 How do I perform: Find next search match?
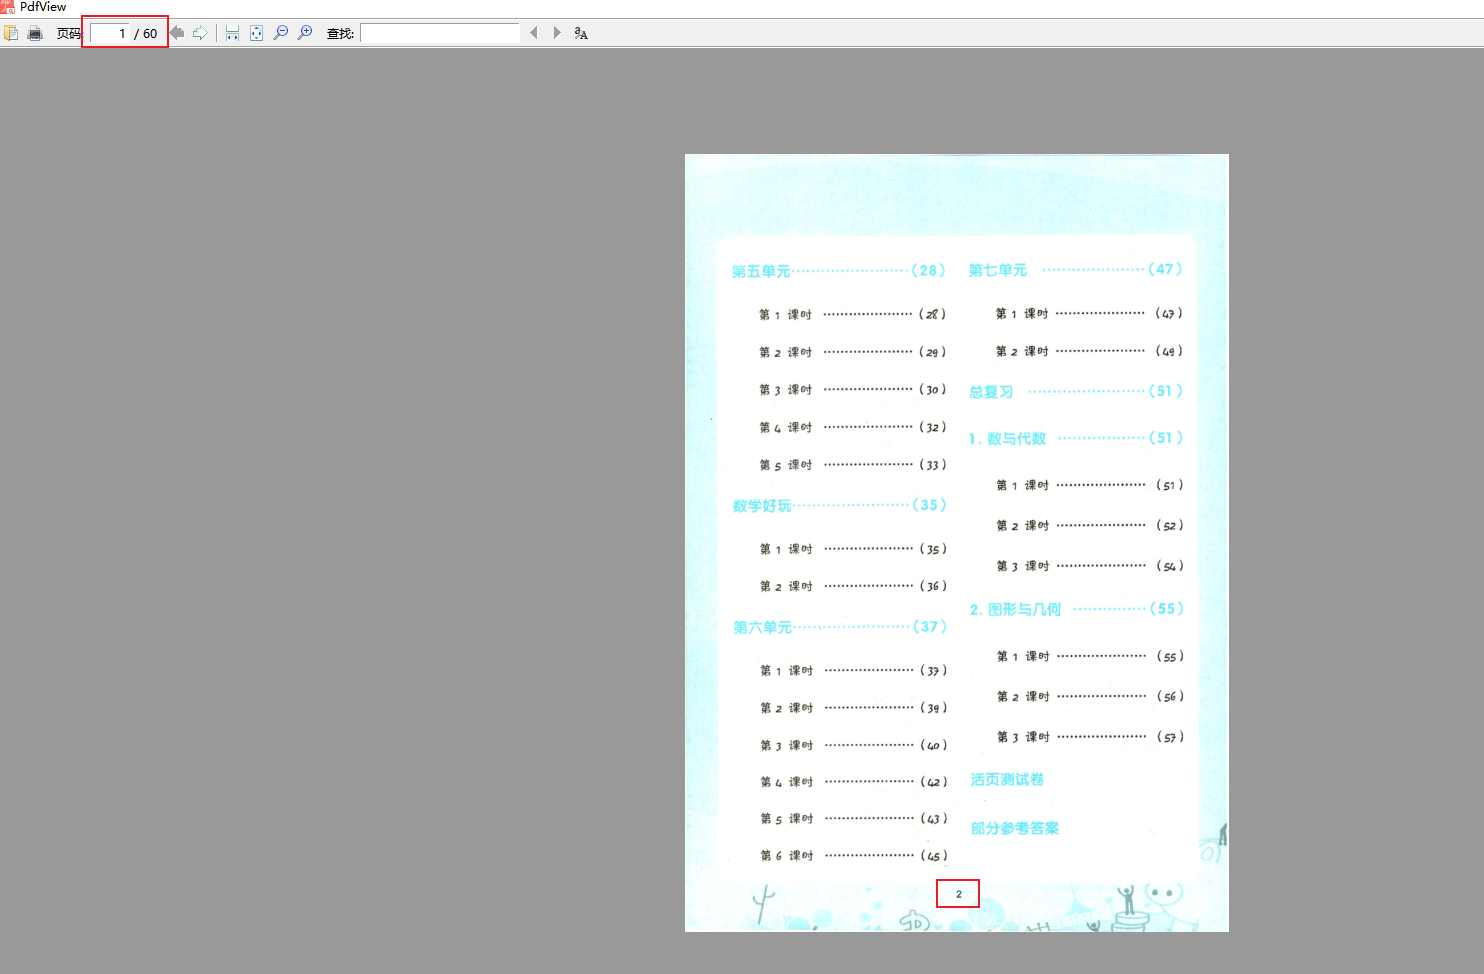(557, 32)
